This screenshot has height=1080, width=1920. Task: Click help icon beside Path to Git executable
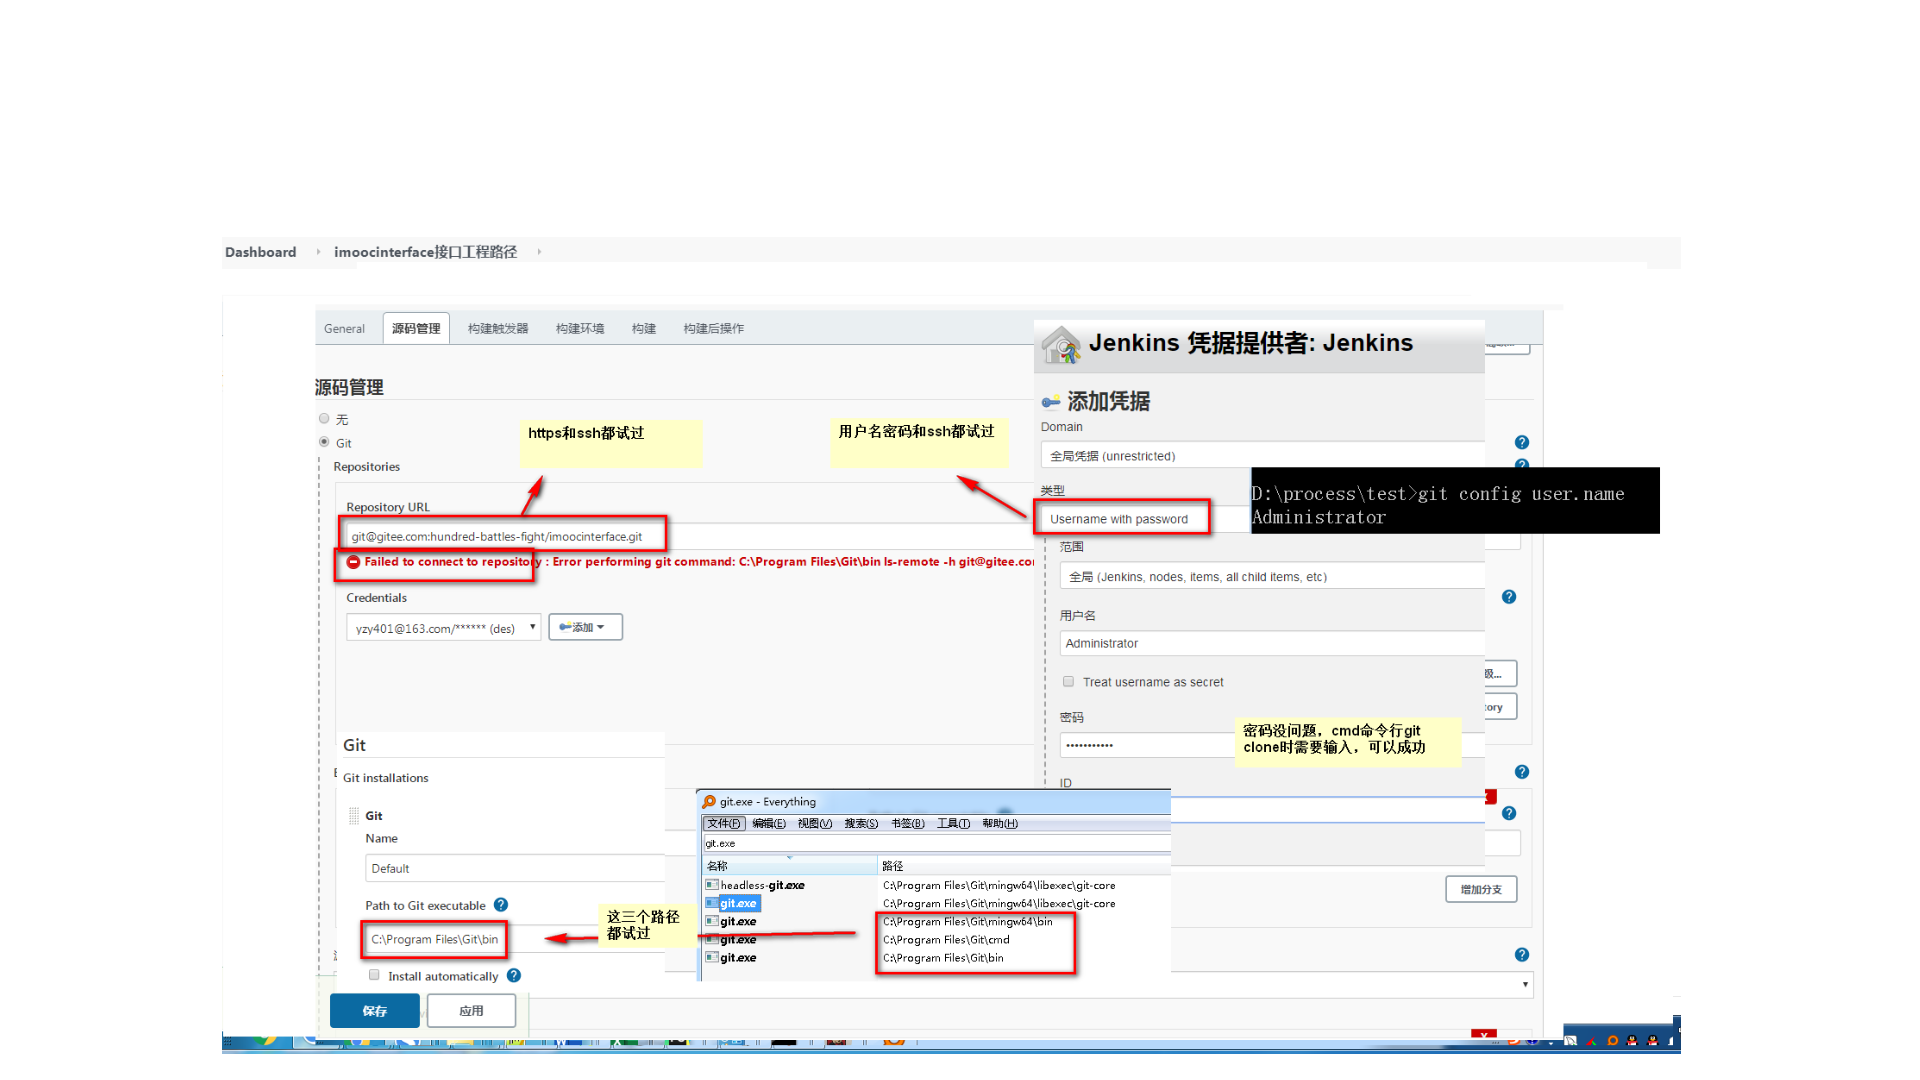point(501,905)
